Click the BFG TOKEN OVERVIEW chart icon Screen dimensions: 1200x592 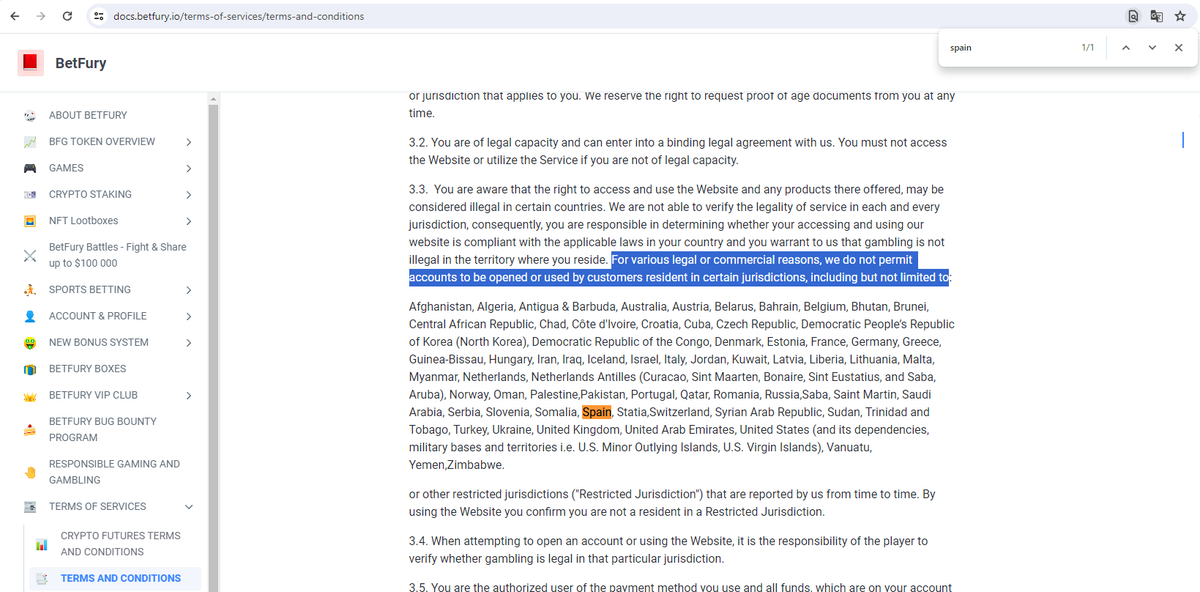pos(30,142)
